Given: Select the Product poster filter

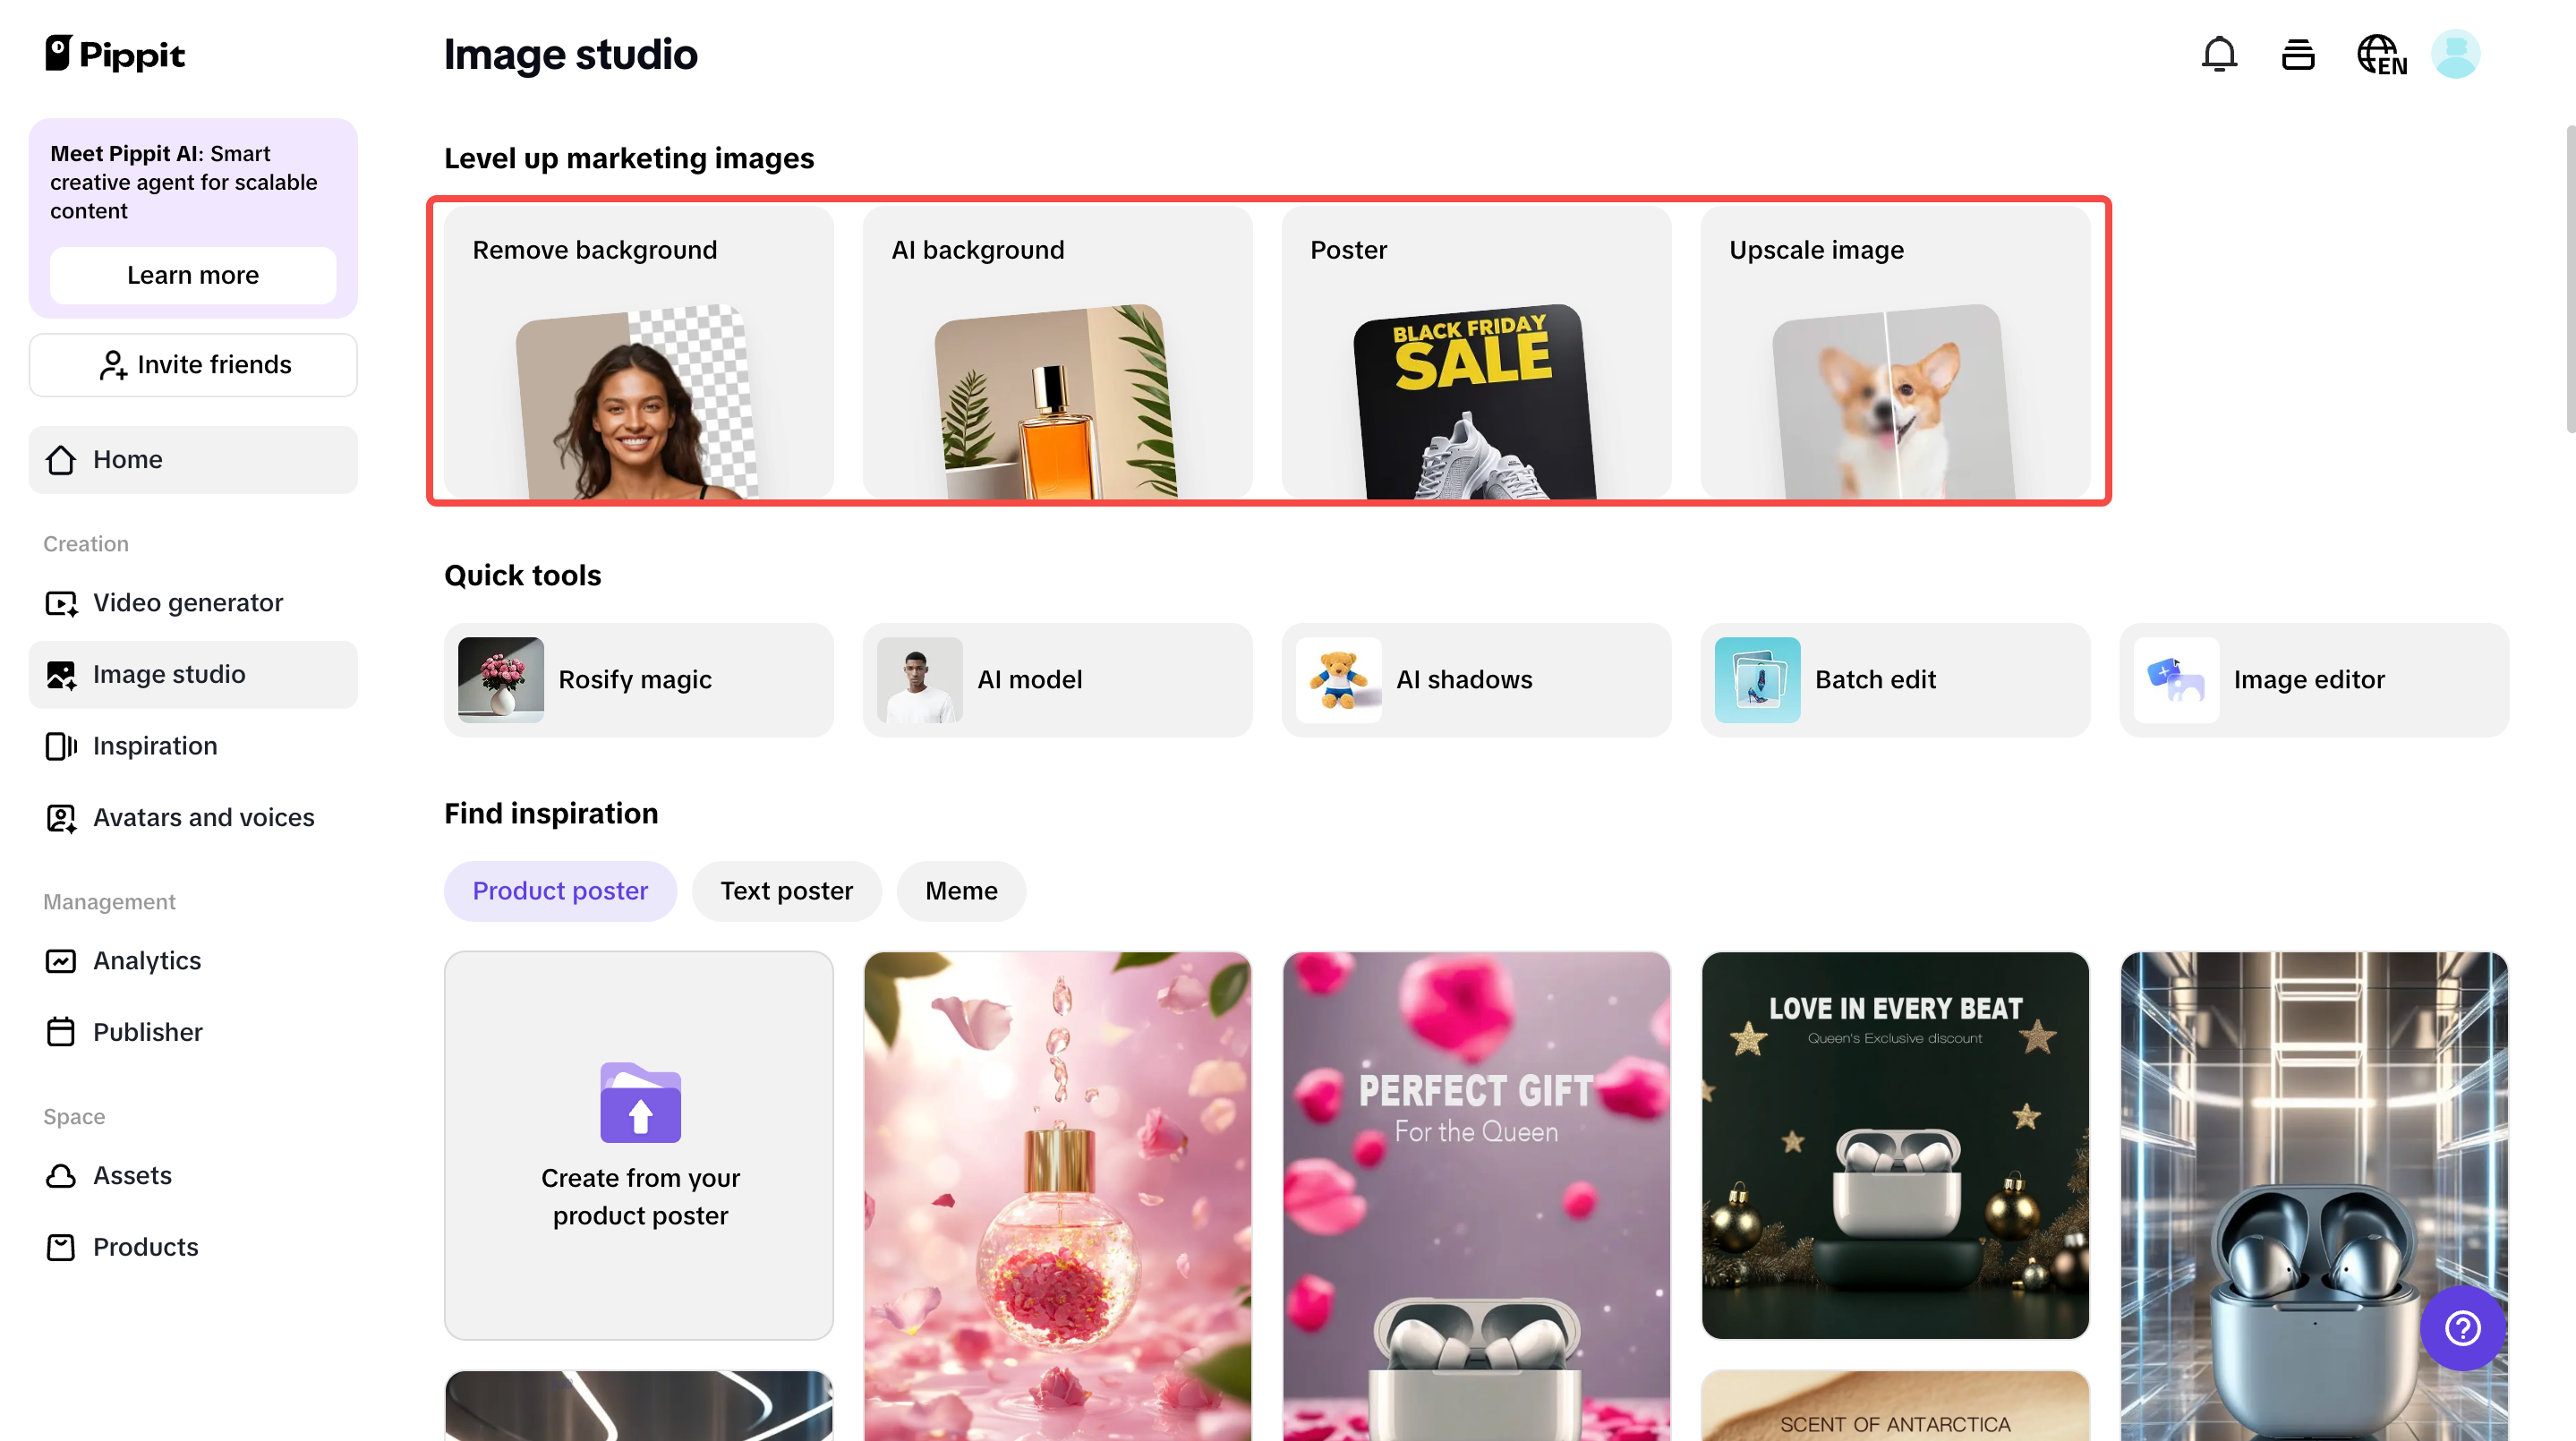Looking at the screenshot, I should coord(560,890).
